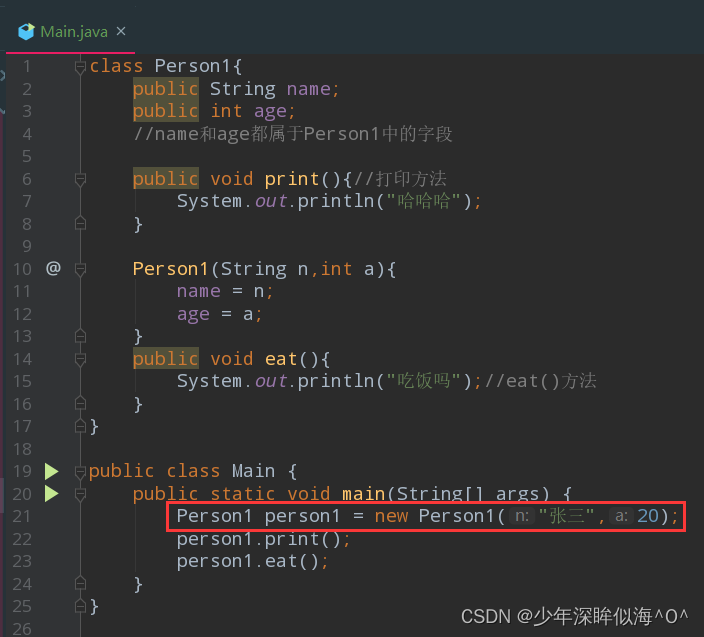Click the fold end marker at line 24
Screen dimensions: 704x637
[80, 583]
